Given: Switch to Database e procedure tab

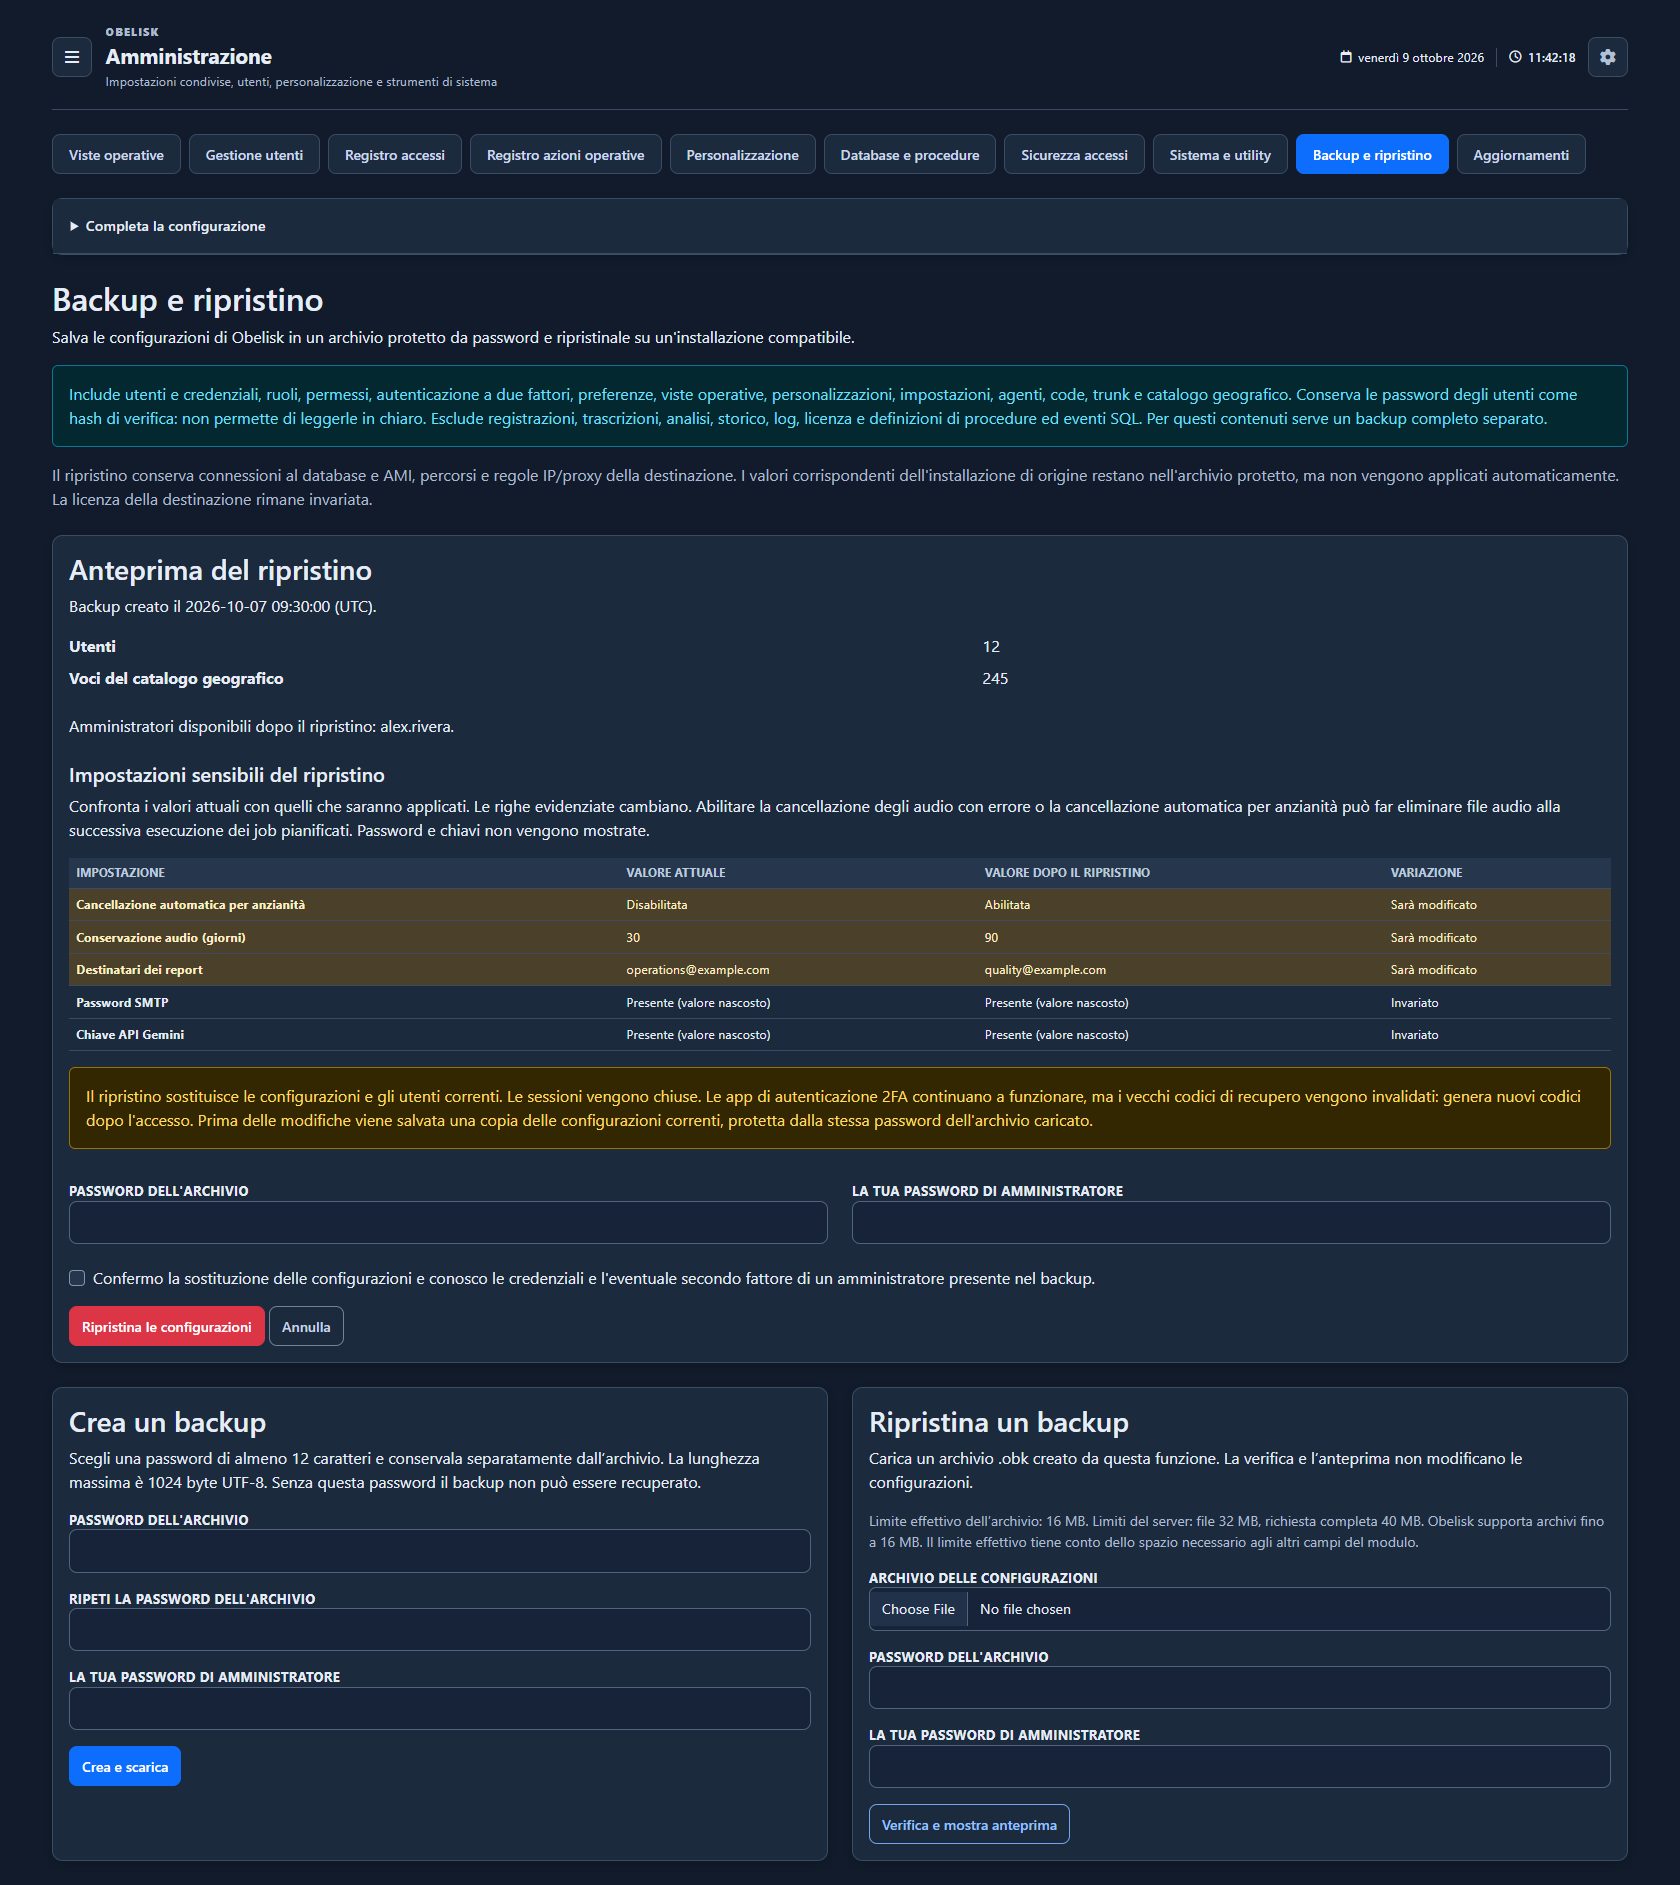Looking at the screenshot, I should pos(910,154).
